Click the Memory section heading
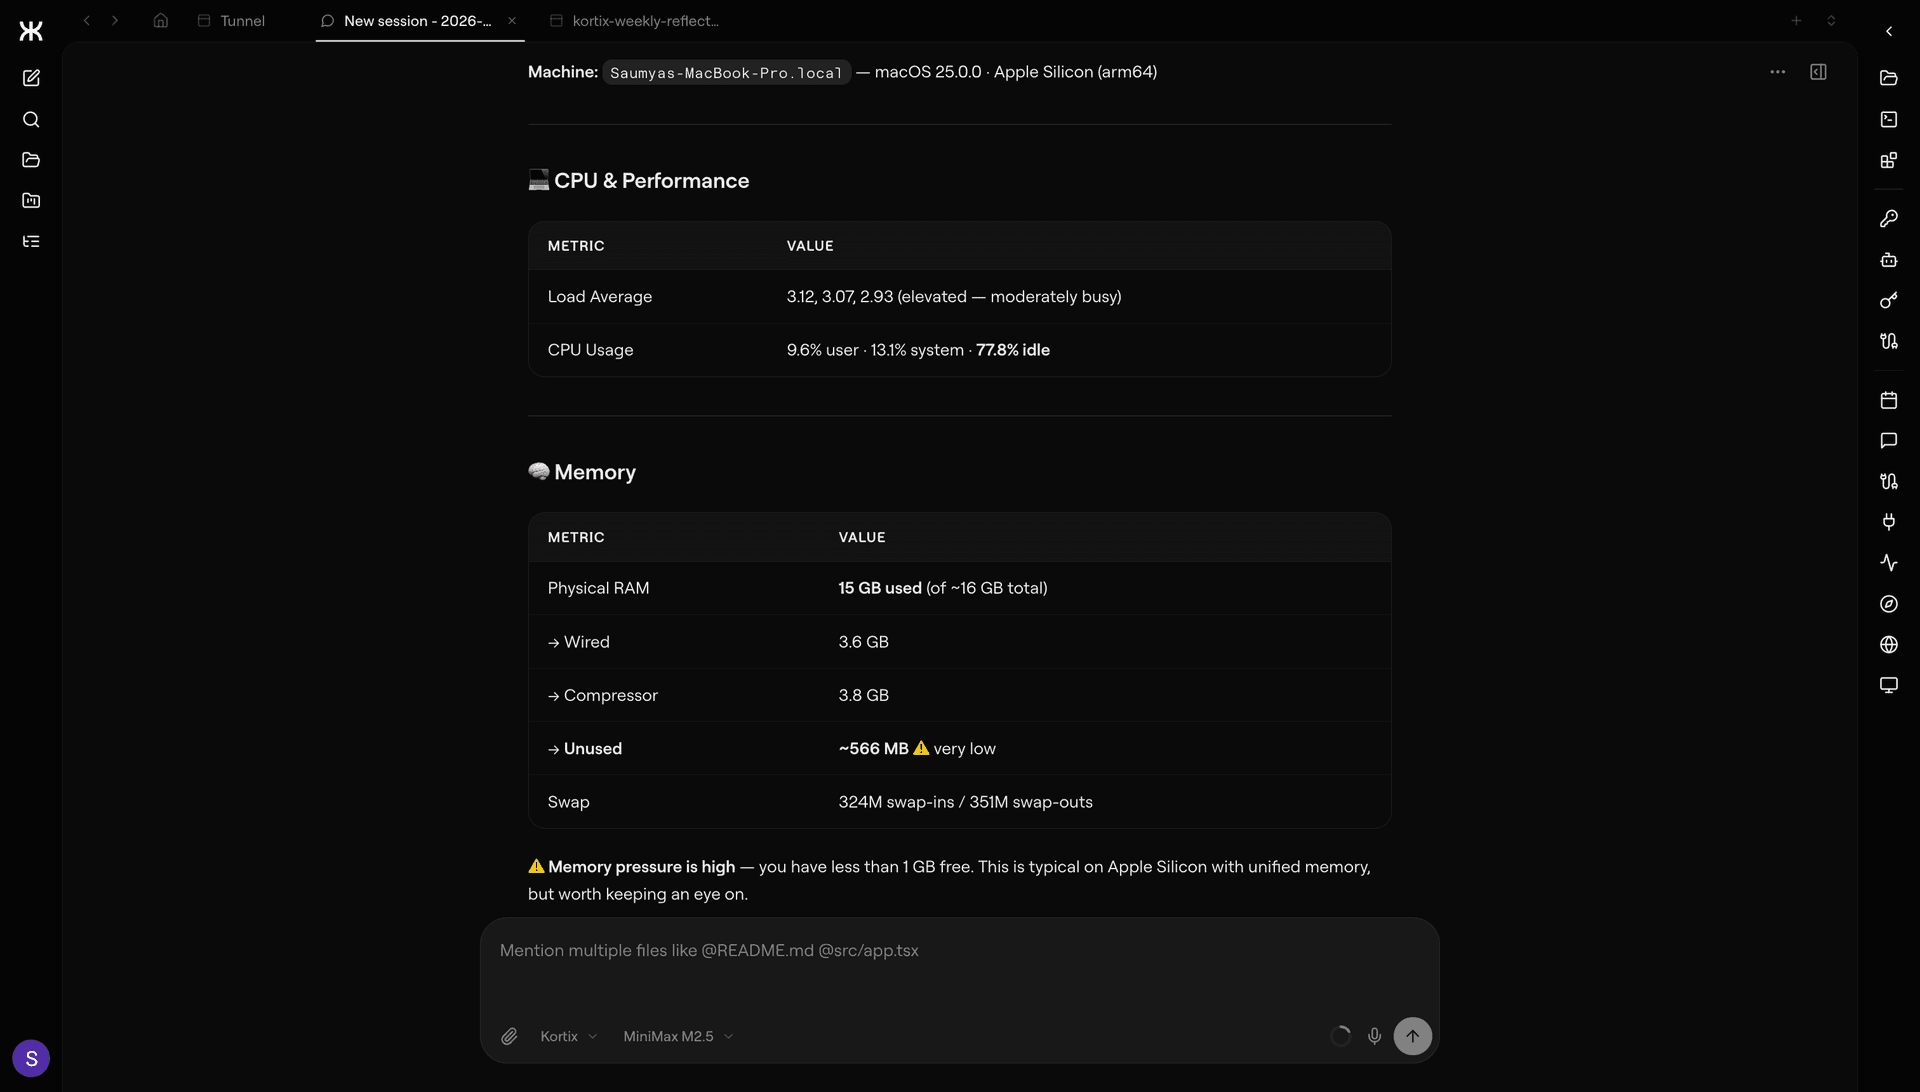The image size is (1920, 1092). click(582, 472)
